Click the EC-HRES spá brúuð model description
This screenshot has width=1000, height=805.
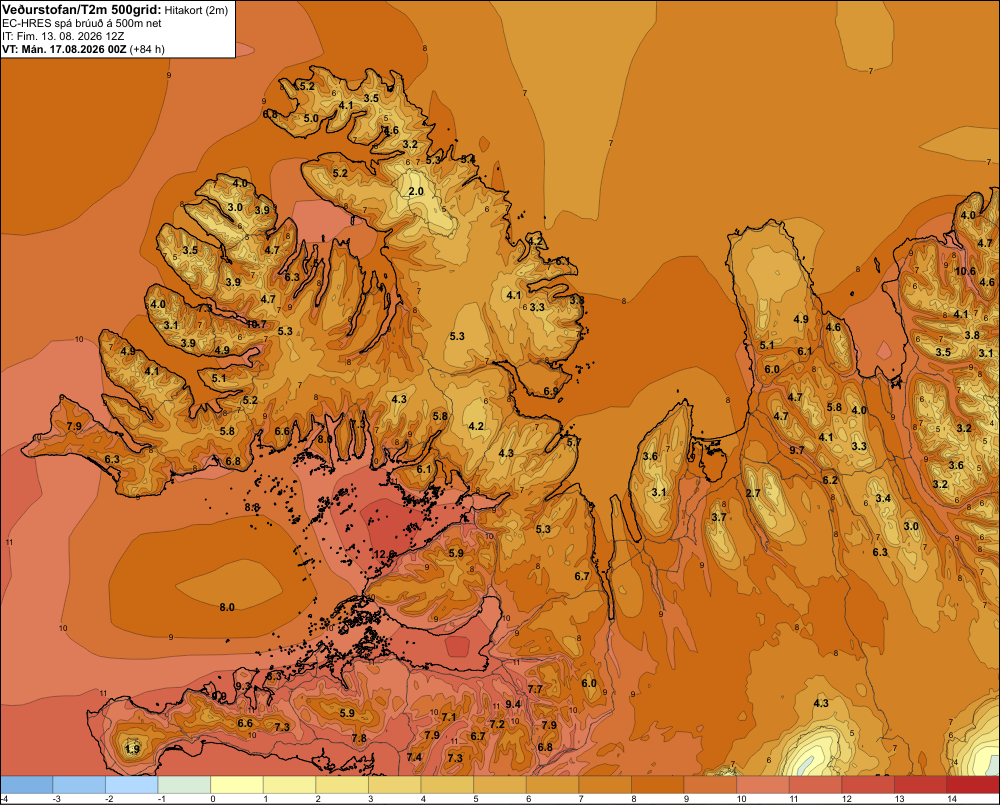[82, 23]
